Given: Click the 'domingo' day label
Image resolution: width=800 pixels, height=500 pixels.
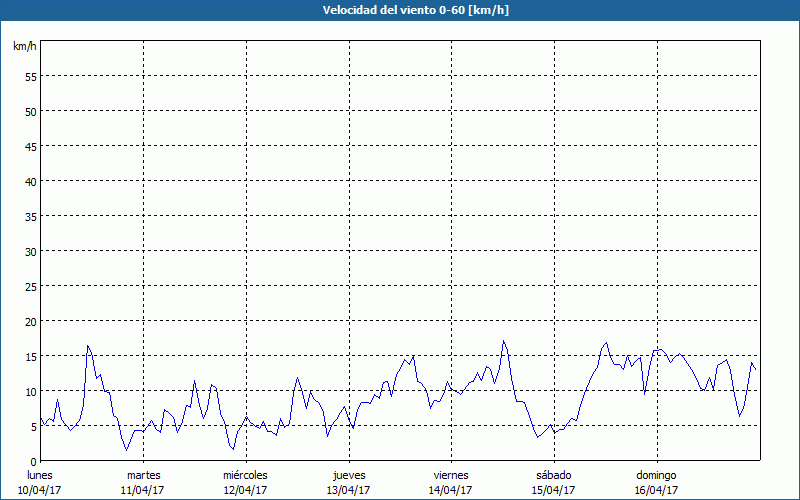Looking at the screenshot, I should pyautogui.click(x=656, y=475).
